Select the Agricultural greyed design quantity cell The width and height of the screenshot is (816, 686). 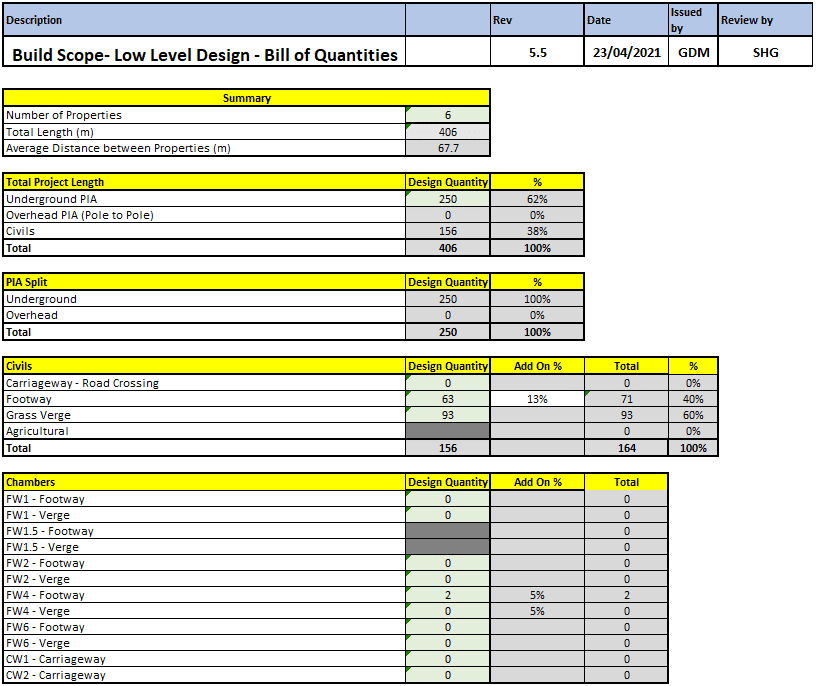(x=448, y=431)
